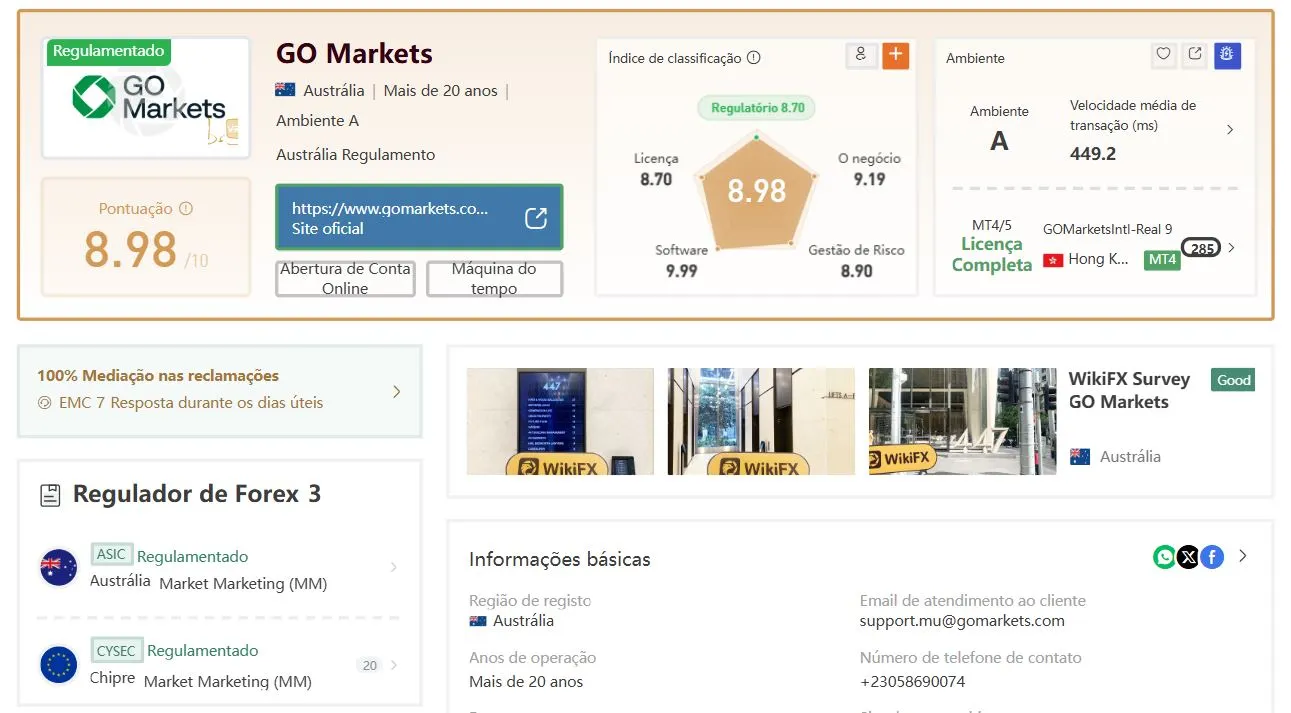
Task: Click the Australia flag under WikiFX Survey
Action: [x=1080, y=456]
